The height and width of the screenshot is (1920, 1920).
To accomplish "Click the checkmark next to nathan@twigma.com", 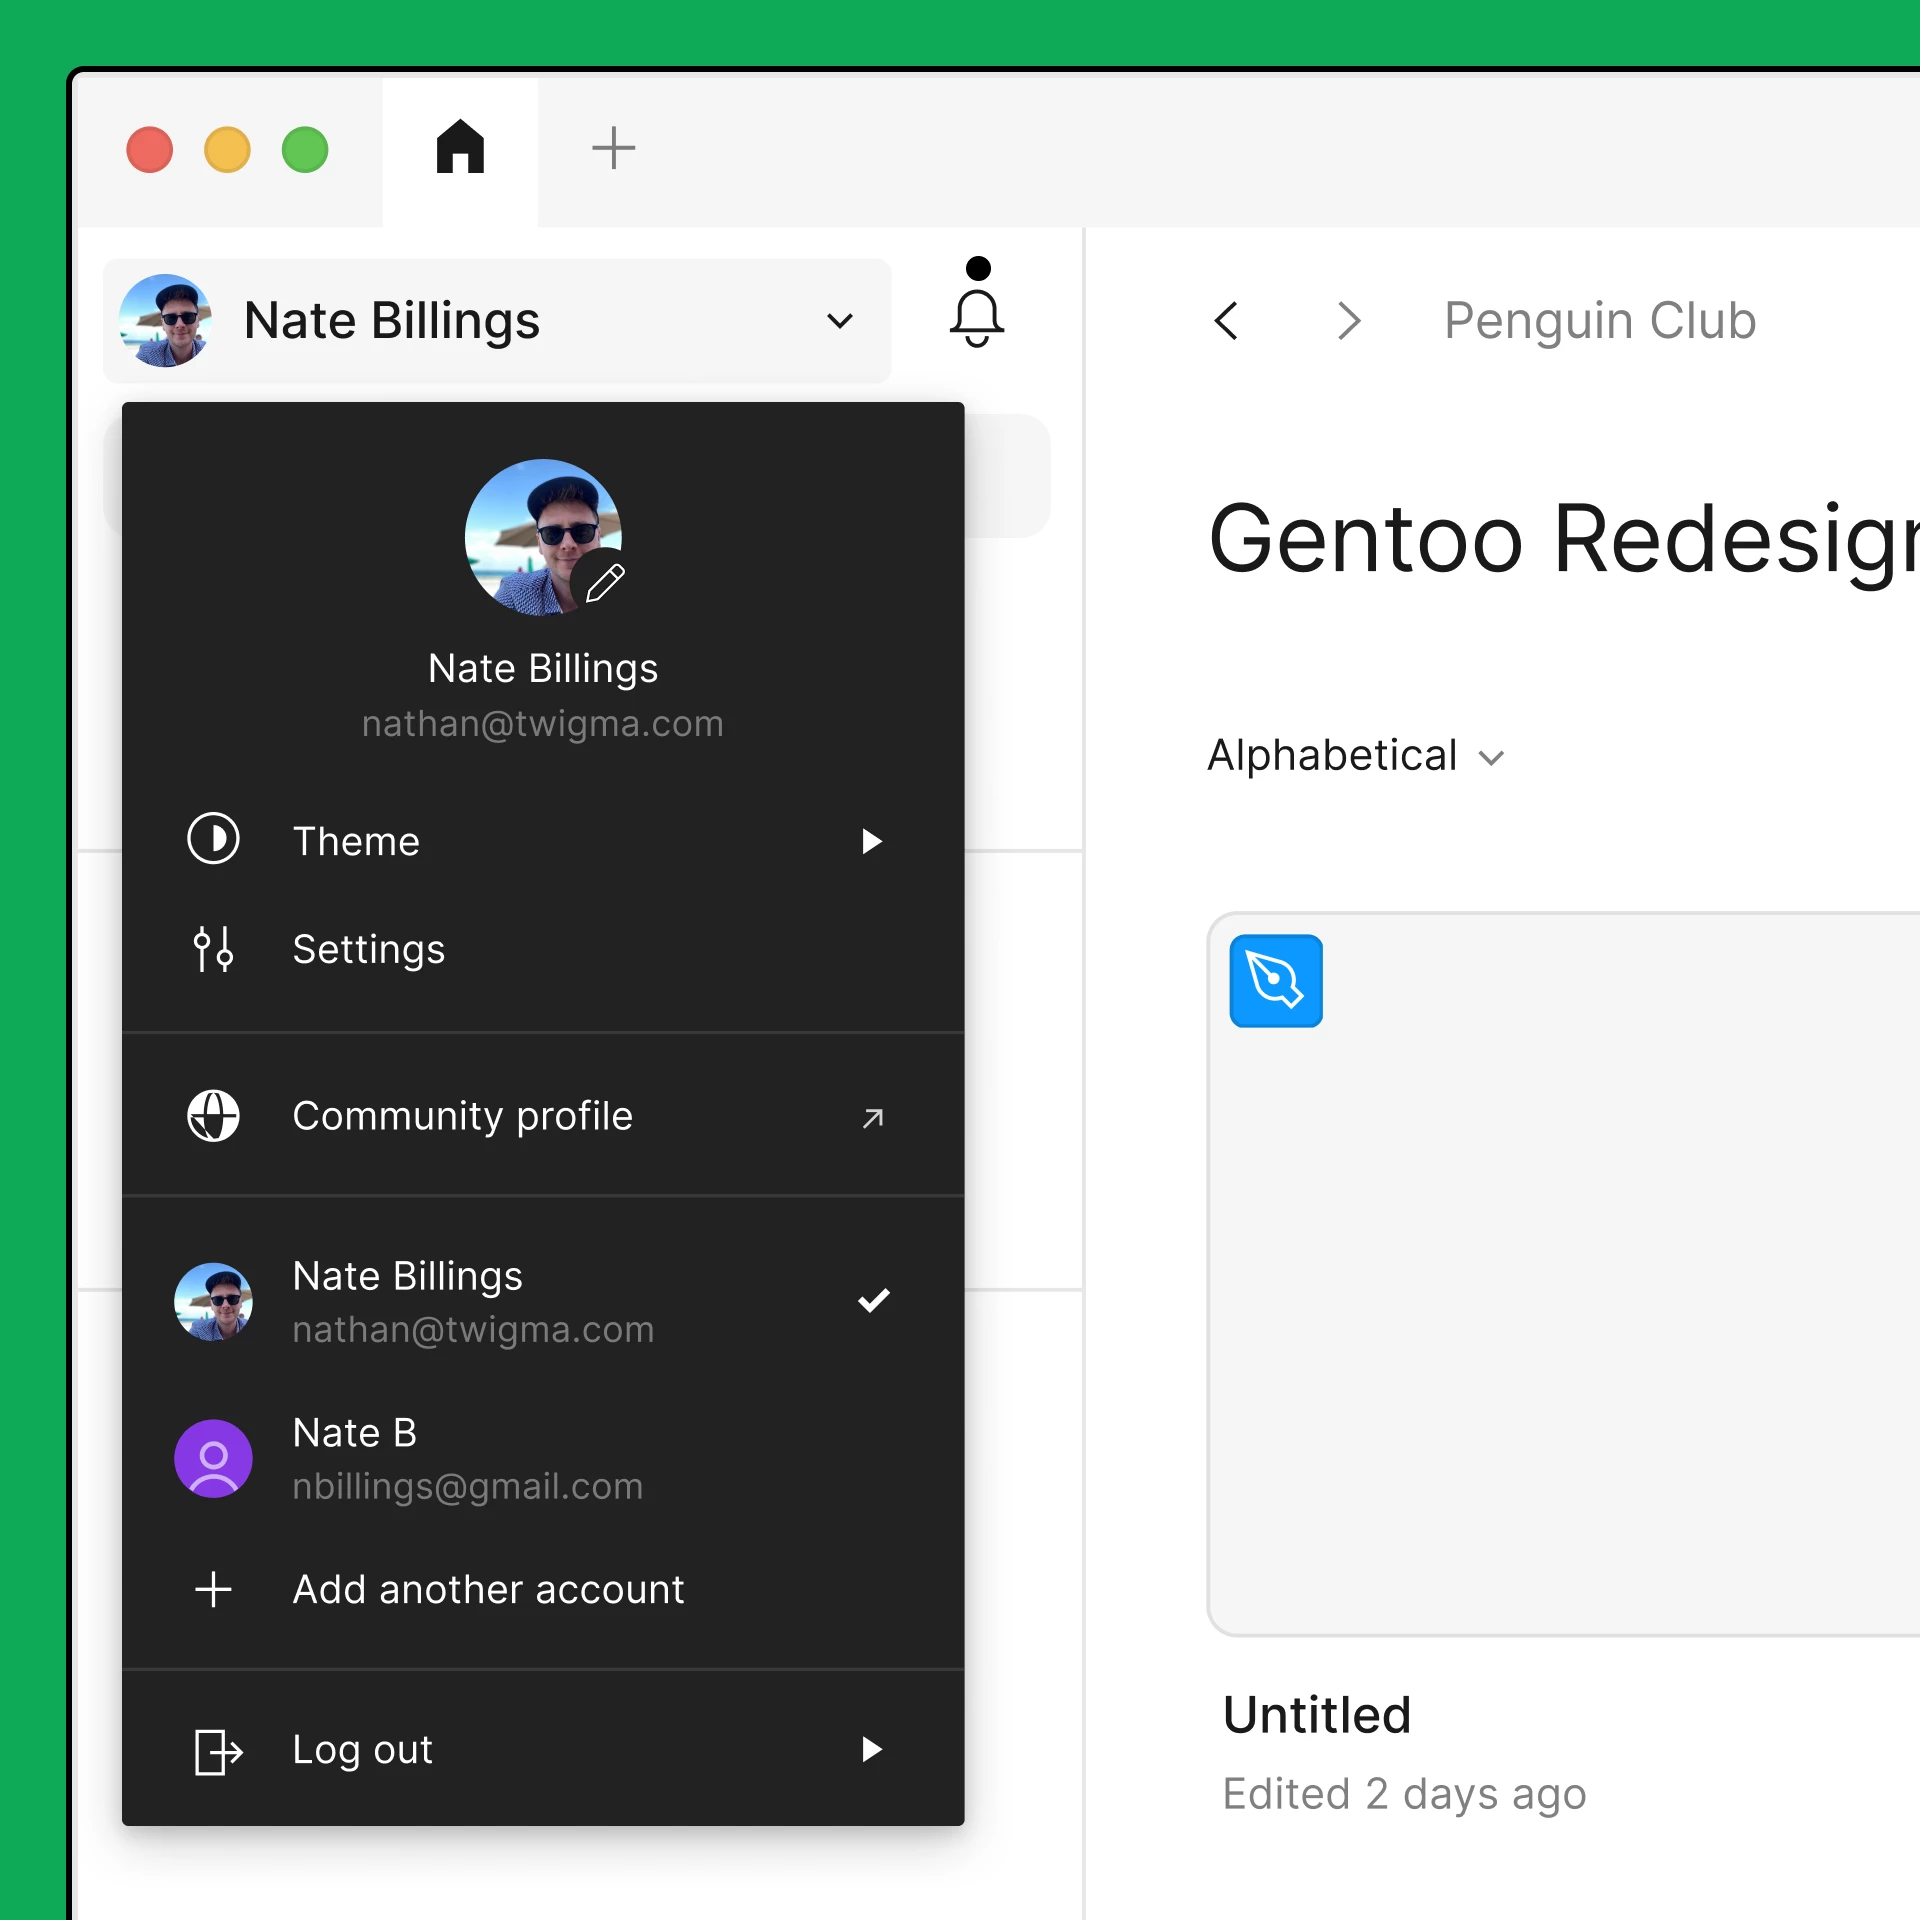I will pos(873,1300).
